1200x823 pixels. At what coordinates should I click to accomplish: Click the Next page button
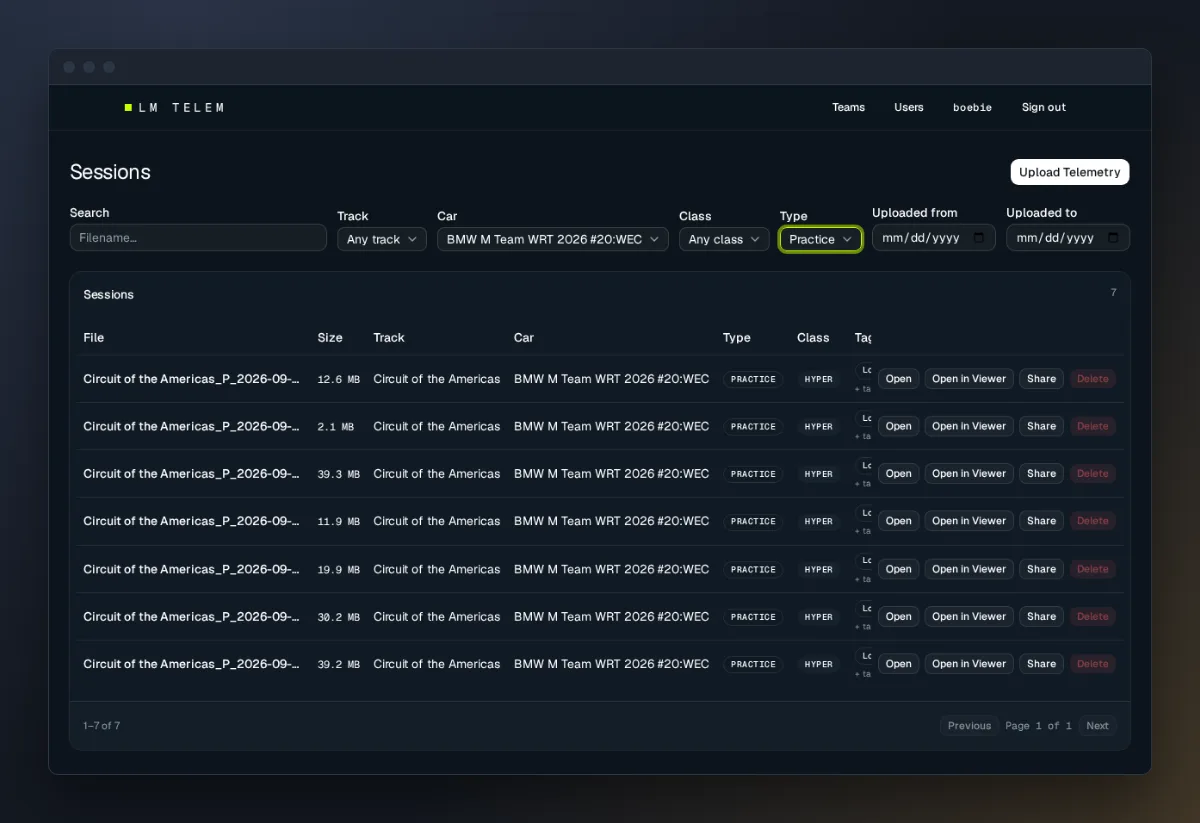[1097, 726]
